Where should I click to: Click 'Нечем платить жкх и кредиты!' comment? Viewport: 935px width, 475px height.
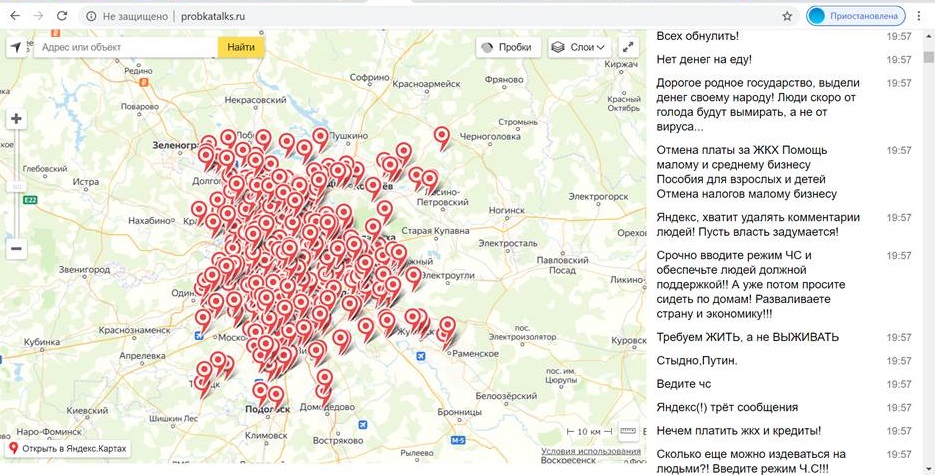pyautogui.click(x=739, y=430)
